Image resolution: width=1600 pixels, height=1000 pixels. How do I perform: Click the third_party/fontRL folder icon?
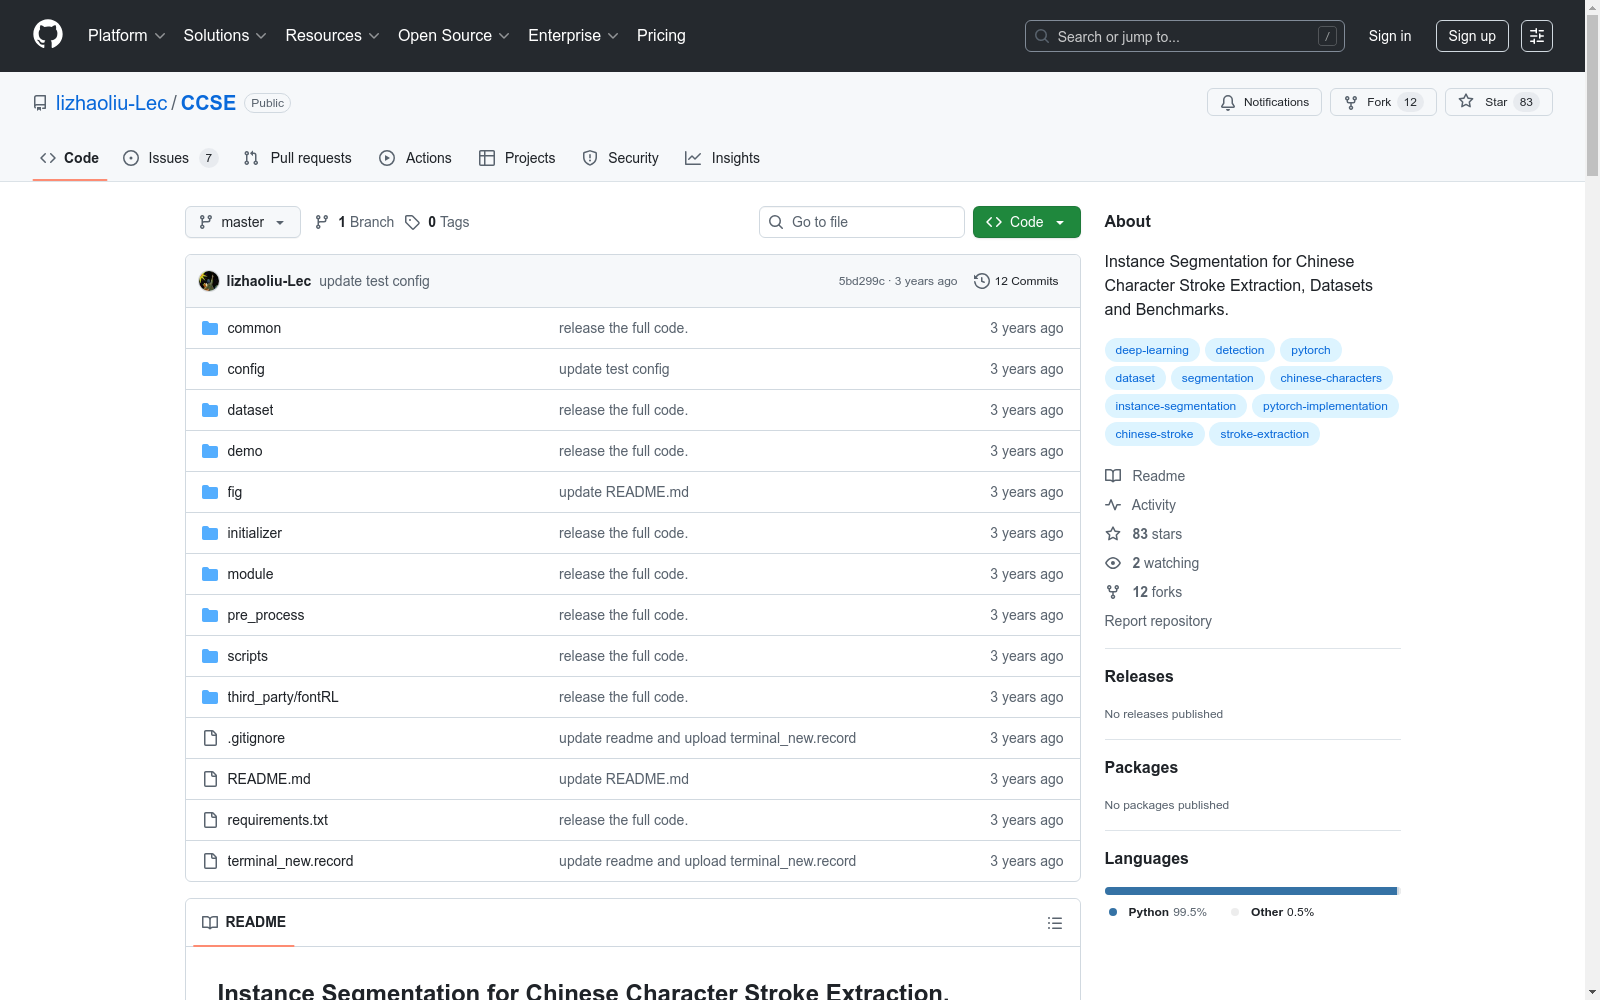pos(210,697)
